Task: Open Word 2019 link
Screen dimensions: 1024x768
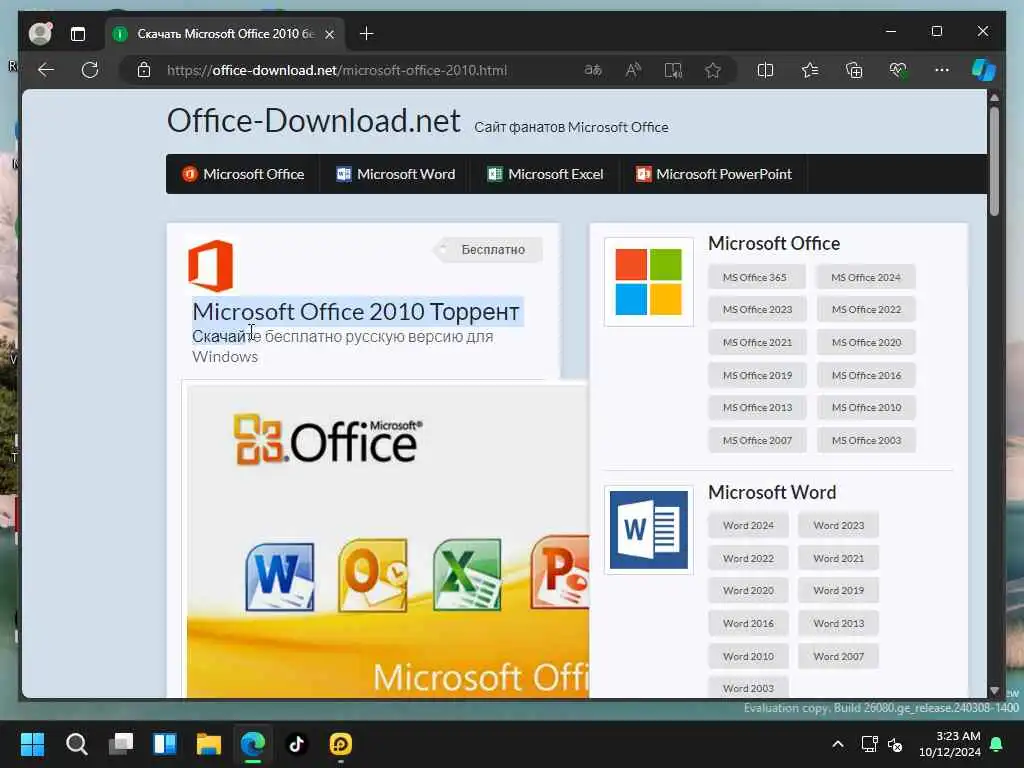Action: [839, 590]
